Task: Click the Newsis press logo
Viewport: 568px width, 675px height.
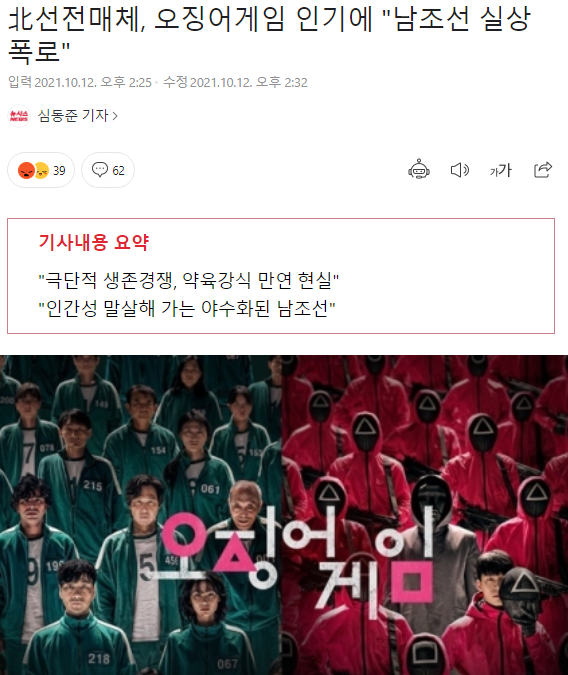Action: tap(19, 116)
